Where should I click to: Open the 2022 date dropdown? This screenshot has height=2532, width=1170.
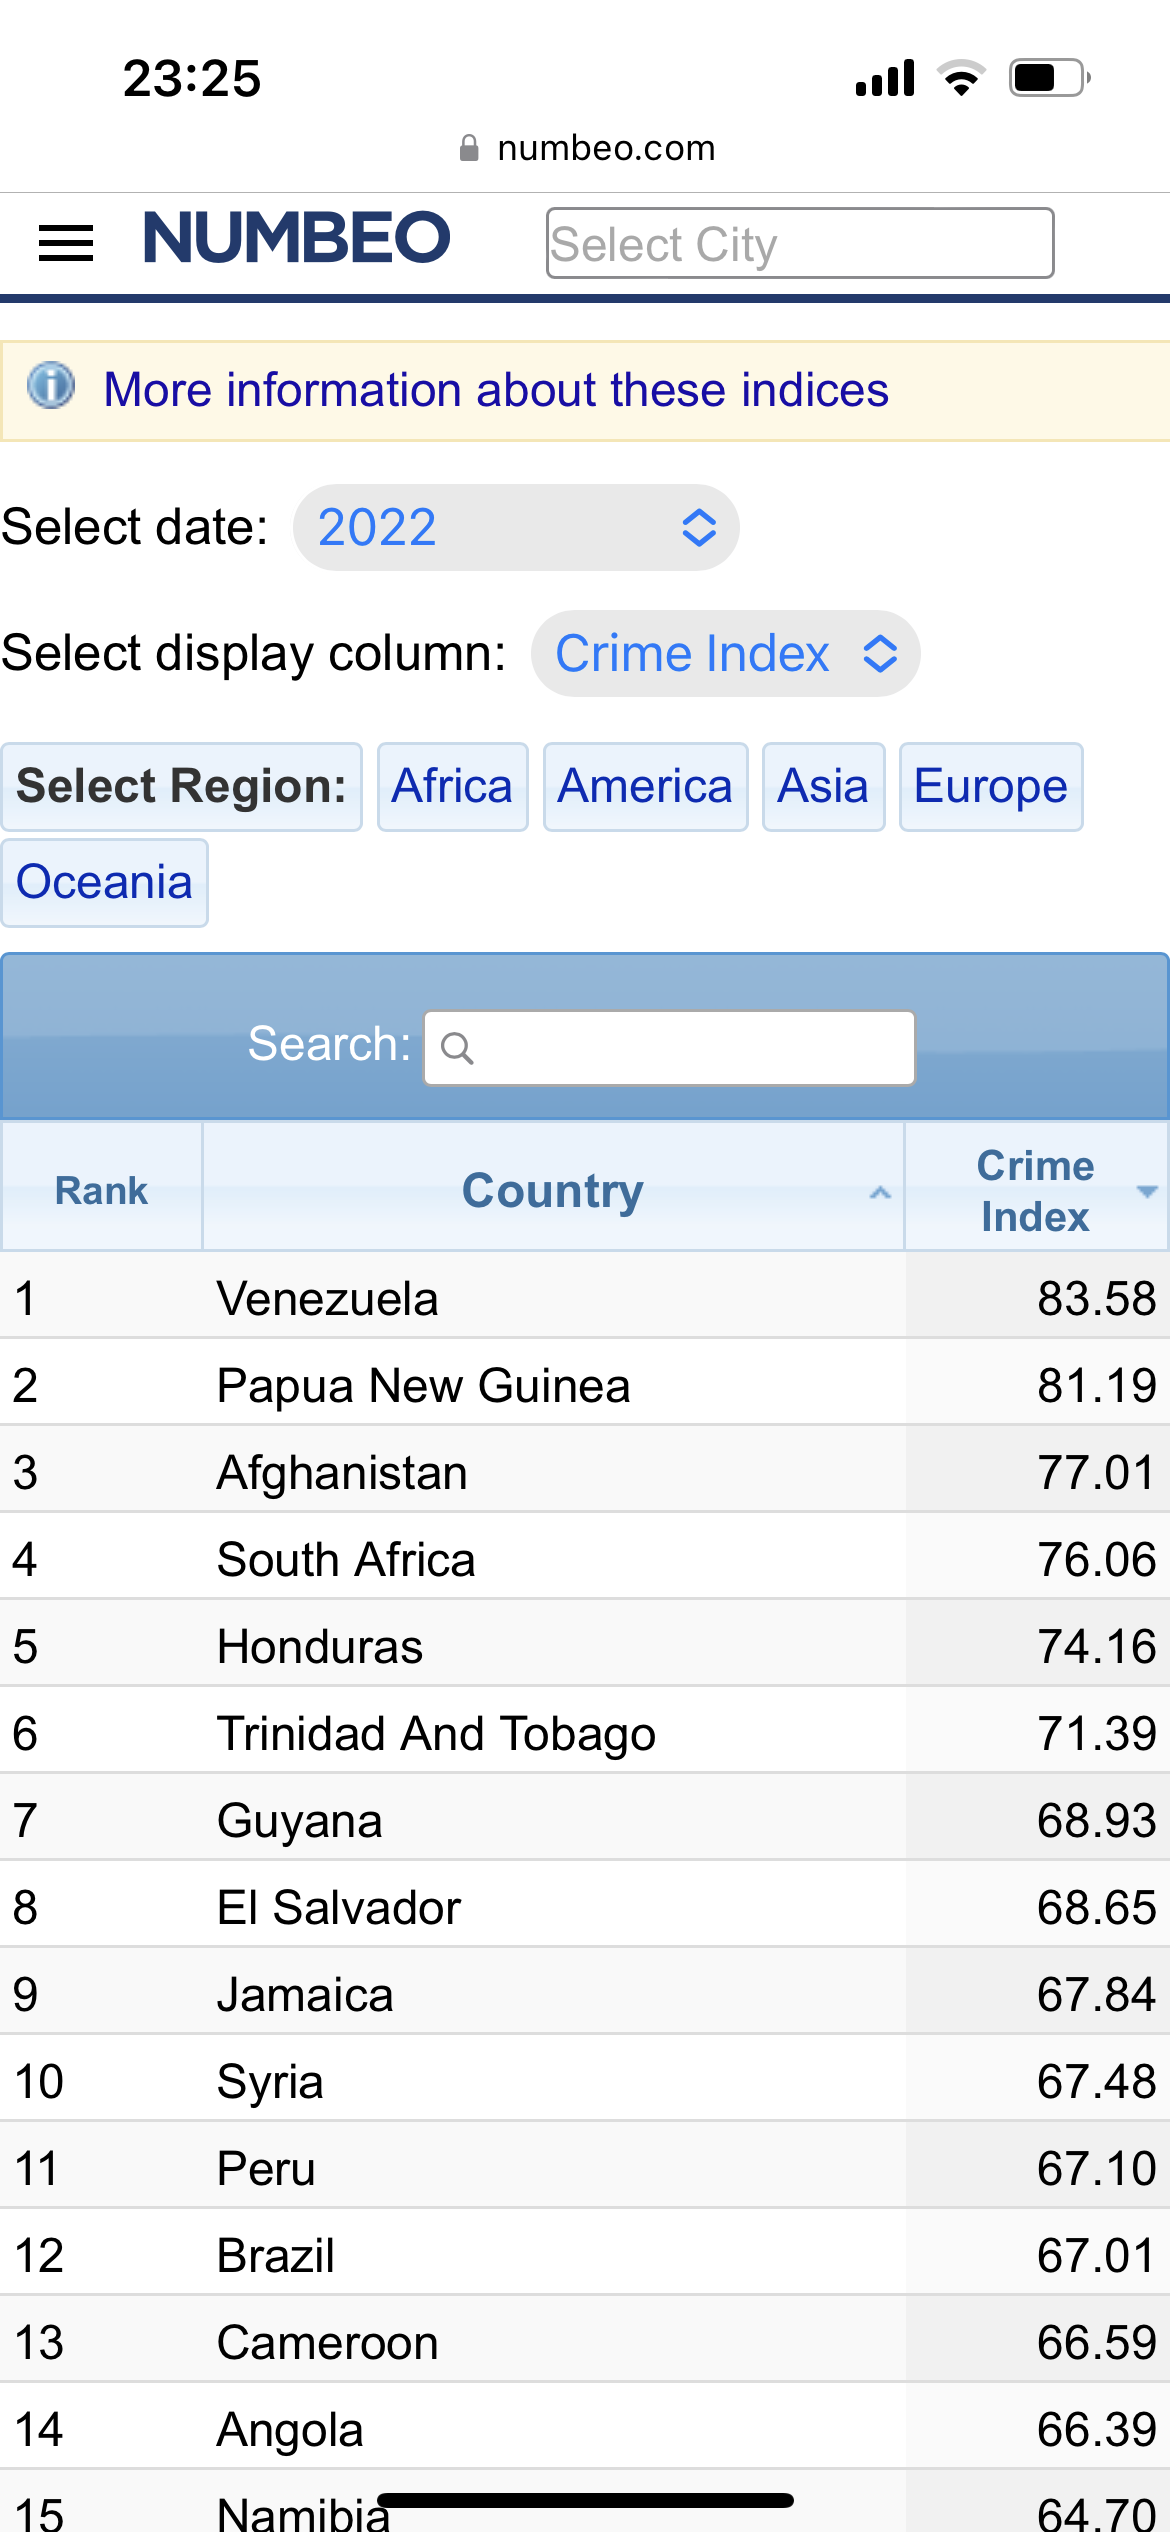click(515, 528)
